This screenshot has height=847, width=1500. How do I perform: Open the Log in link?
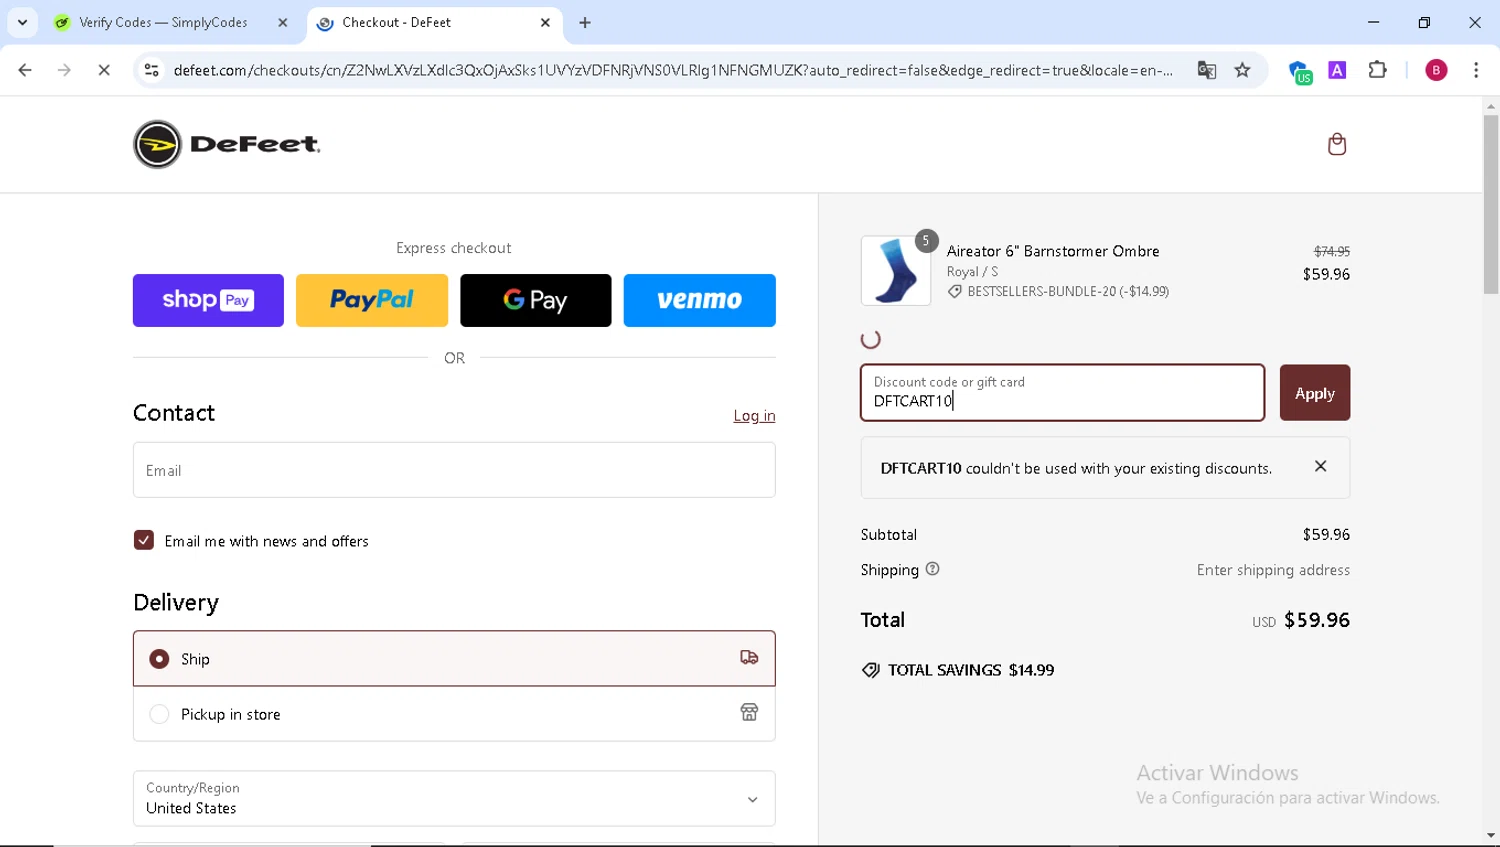(x=754, y=416)
